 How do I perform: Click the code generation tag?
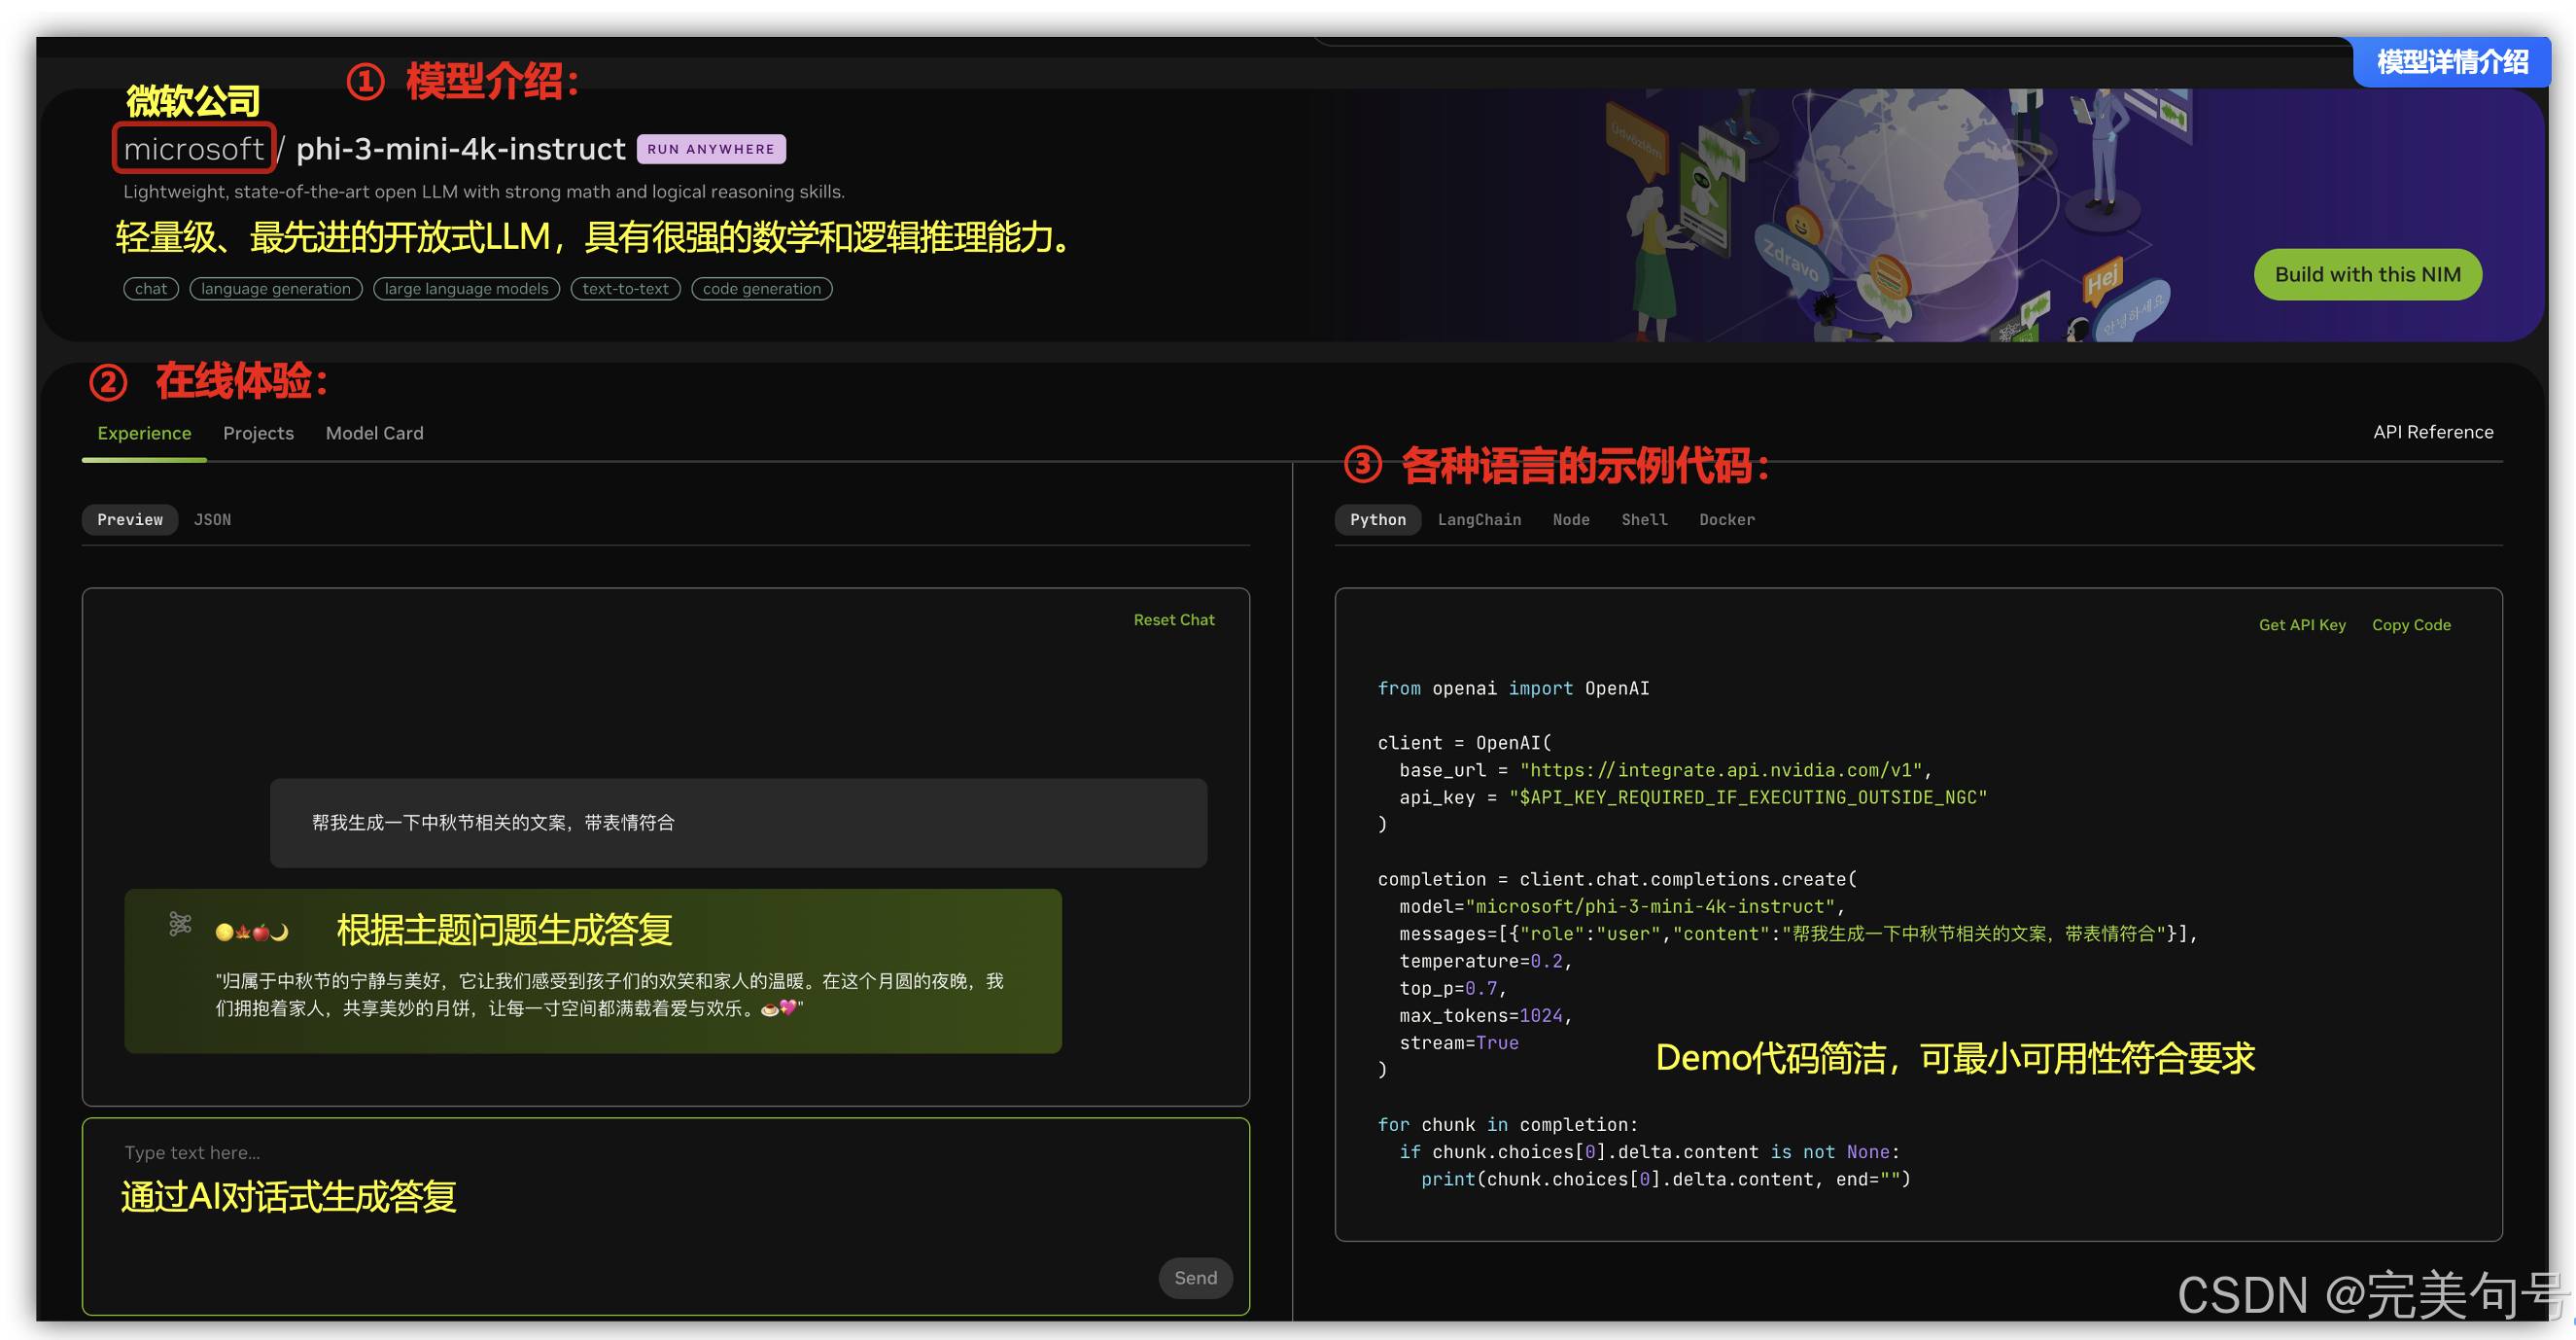(761, 289)
